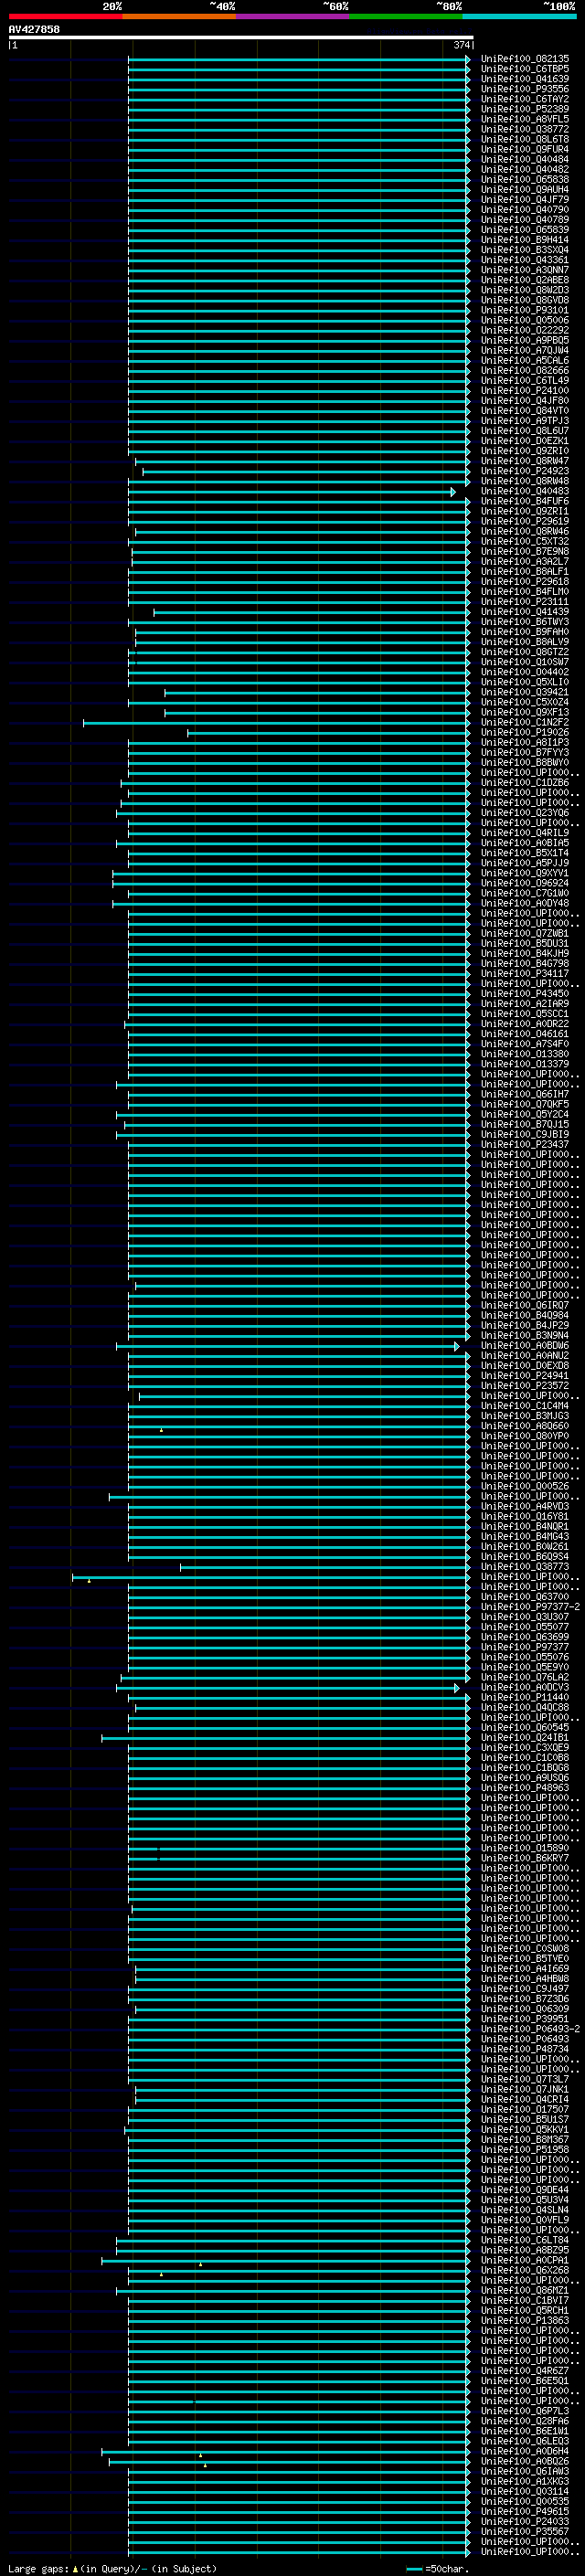This screenshot has width=585, height=2576.
Task: Select label UniRef100_O96924
Action: (525, 883)
